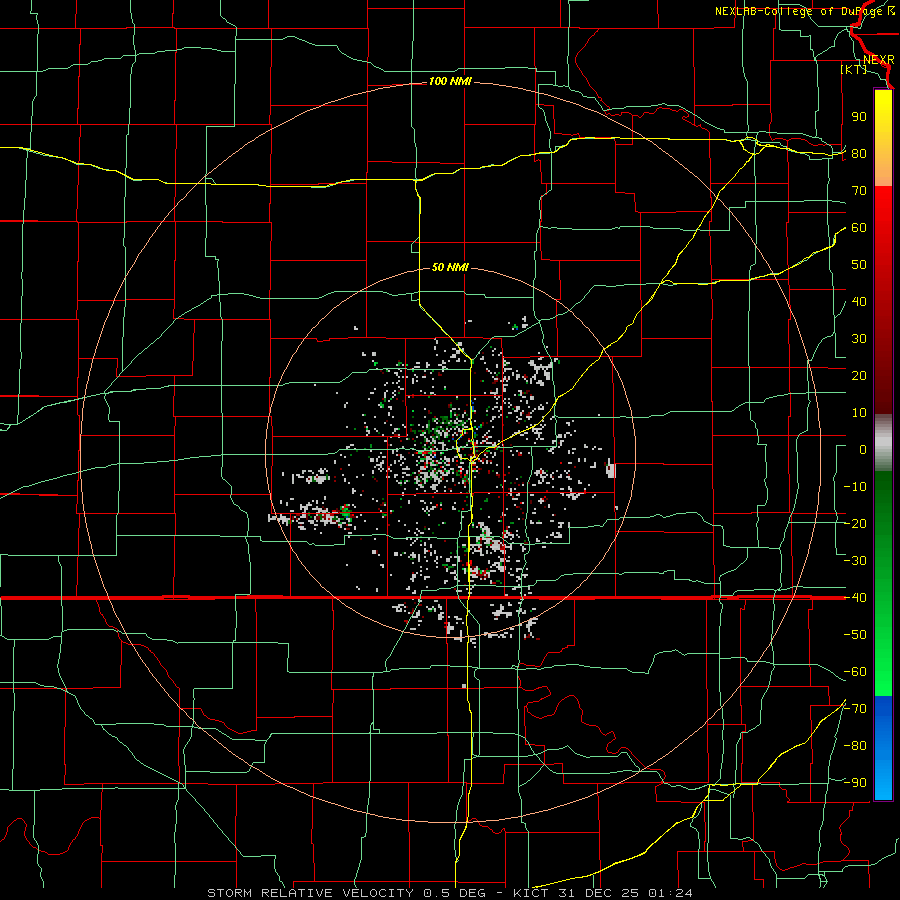This screenshot has width=900, height=900.
Task: Click the 50 NMI range ring label
Action: click(x=450, y=267)
